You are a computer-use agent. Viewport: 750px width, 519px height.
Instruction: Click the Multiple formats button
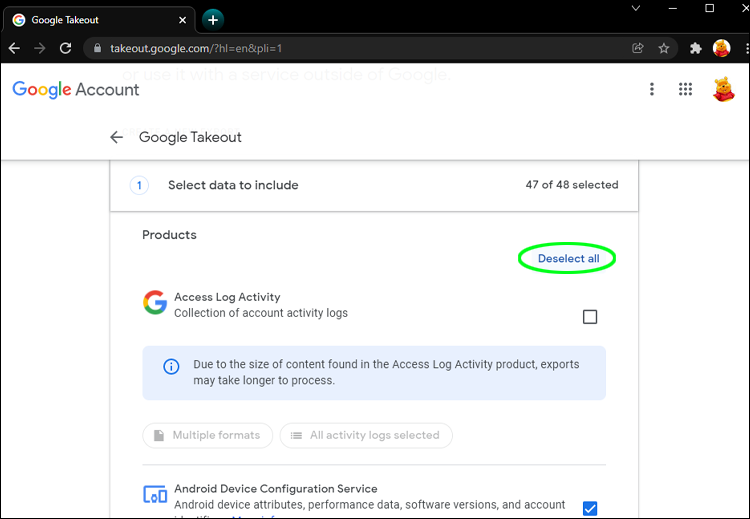(x=207, y=436)
